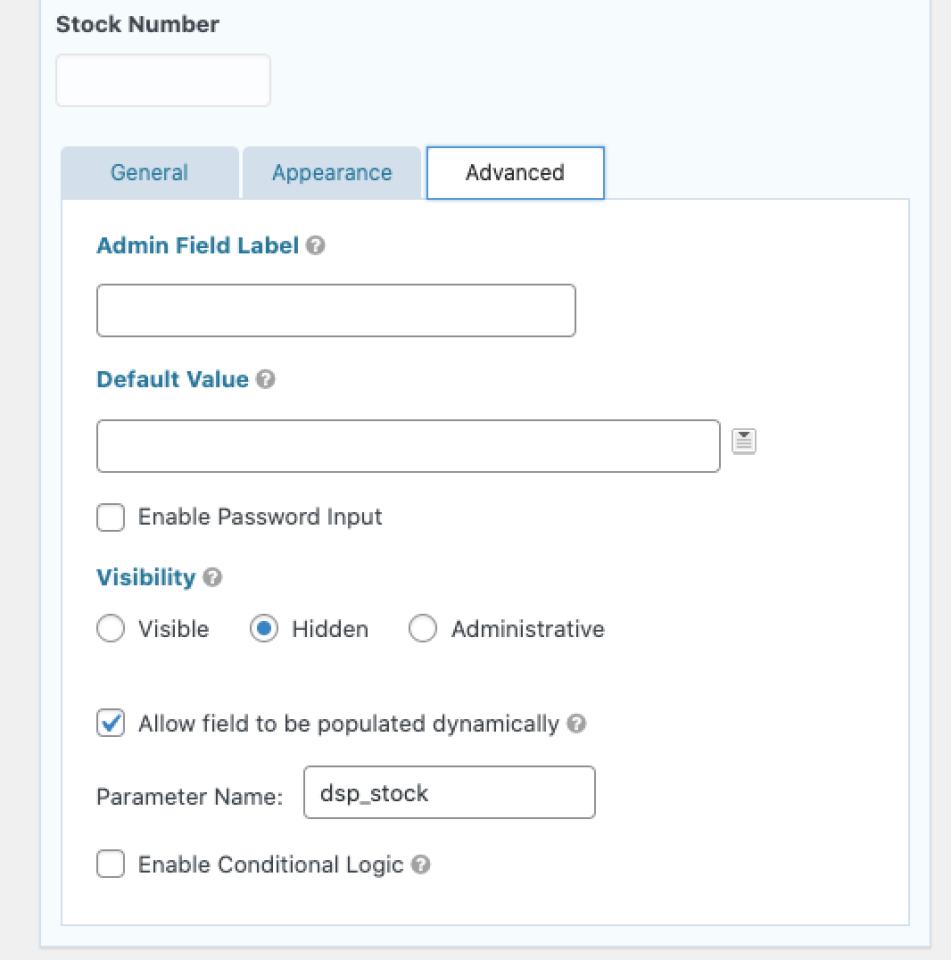
Task: Click the Stock Number preview input
Action: [x=163, y=81]
